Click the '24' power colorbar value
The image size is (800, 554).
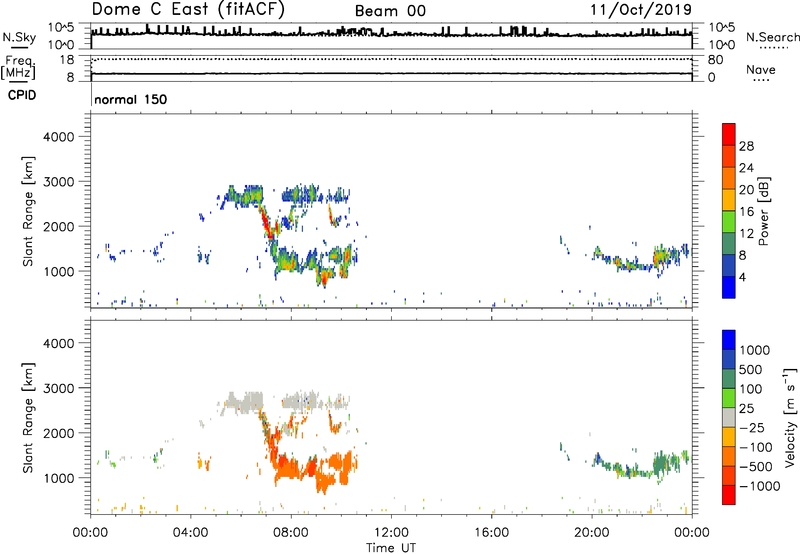click(746, 168)
